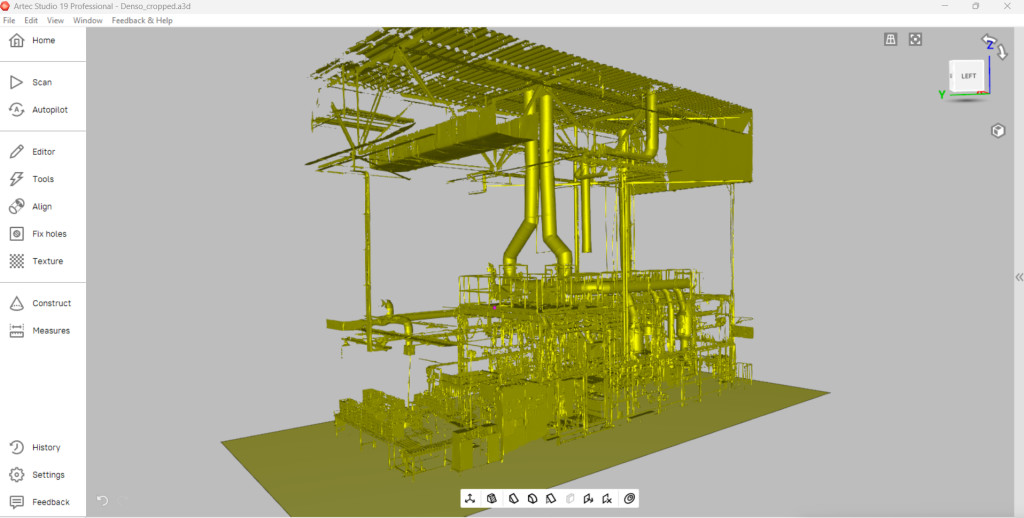
Task: Toggle the textured cube rendering mode in bottom toolbar
Action: tap(492, 498)
